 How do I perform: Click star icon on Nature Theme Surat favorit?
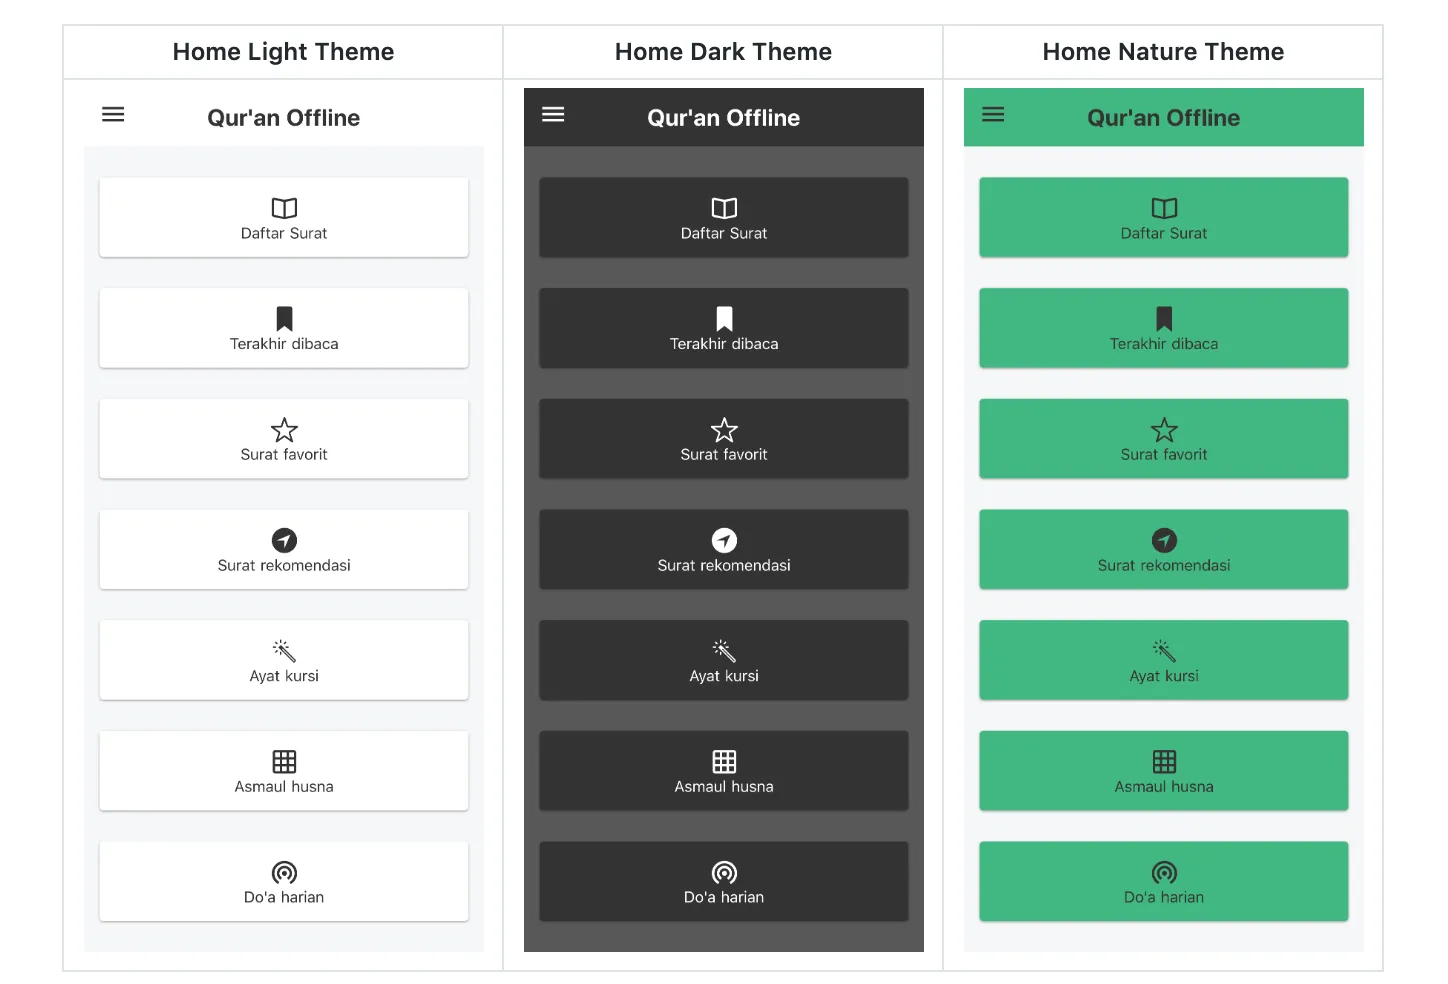click(x=1164, y=430)
